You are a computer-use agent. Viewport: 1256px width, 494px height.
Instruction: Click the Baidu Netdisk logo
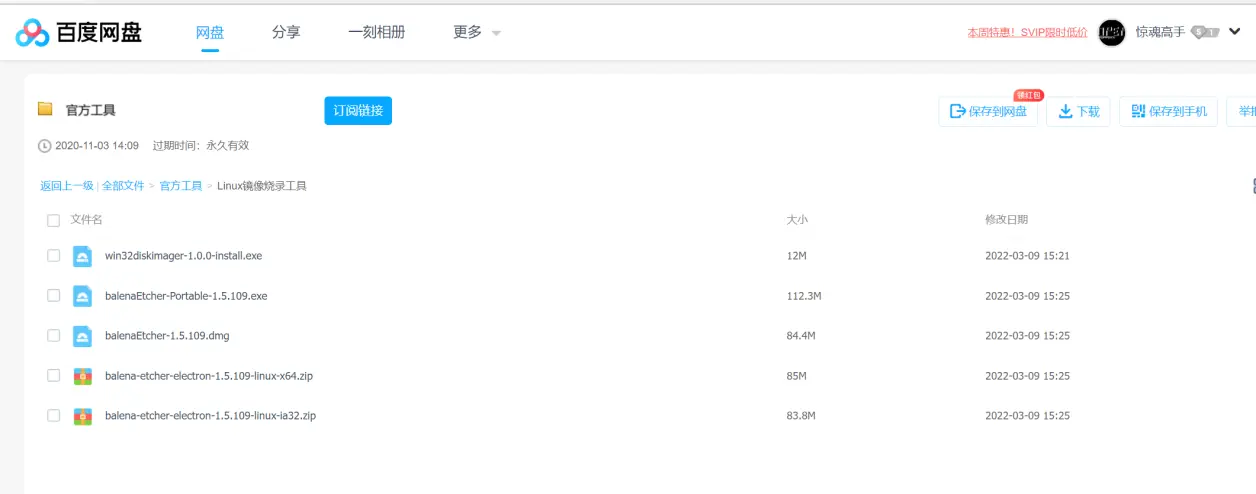pos(79,33)
